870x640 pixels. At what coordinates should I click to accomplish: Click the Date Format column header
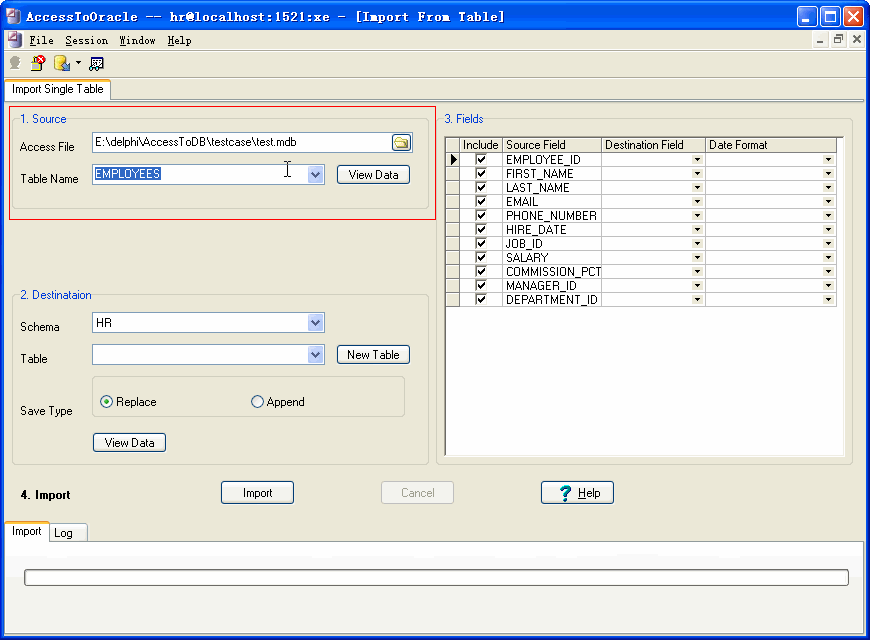click(771, 145)
